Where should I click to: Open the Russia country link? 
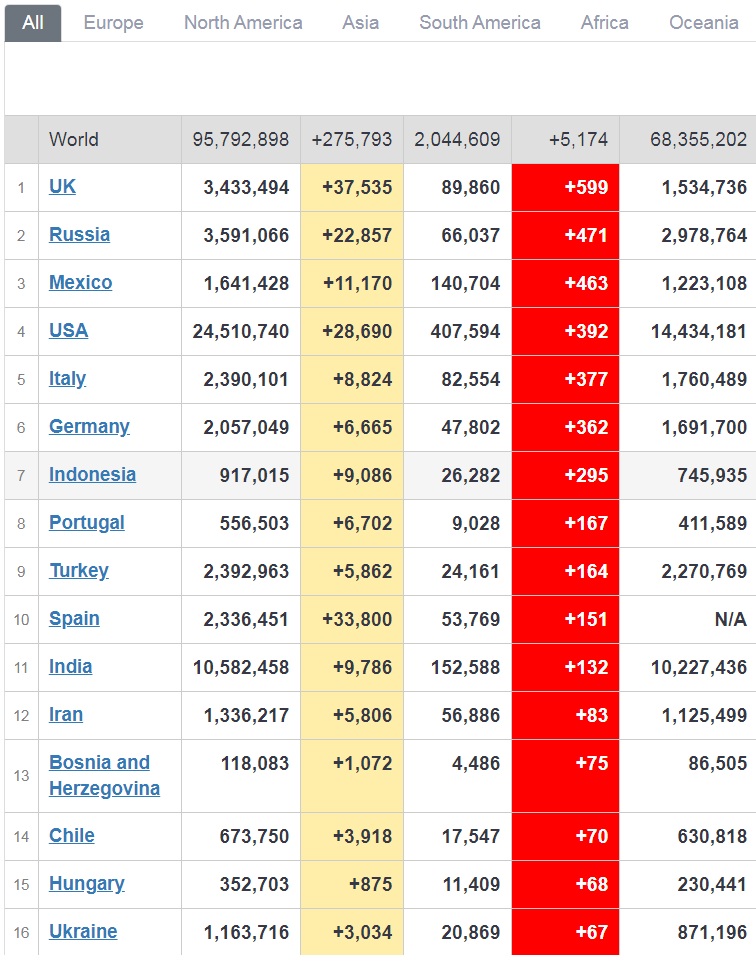(x=79, y=235)
